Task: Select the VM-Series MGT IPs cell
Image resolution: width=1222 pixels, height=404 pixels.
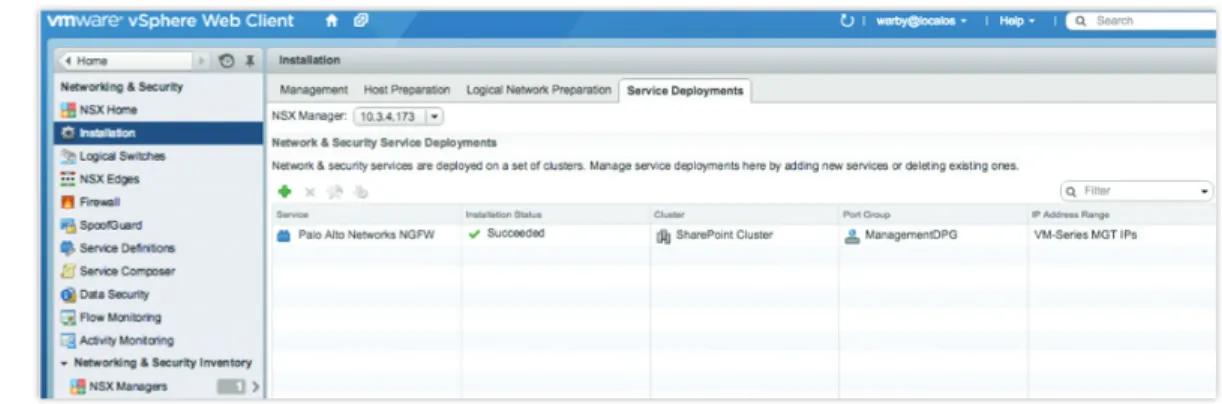Action: [1121, 236]
